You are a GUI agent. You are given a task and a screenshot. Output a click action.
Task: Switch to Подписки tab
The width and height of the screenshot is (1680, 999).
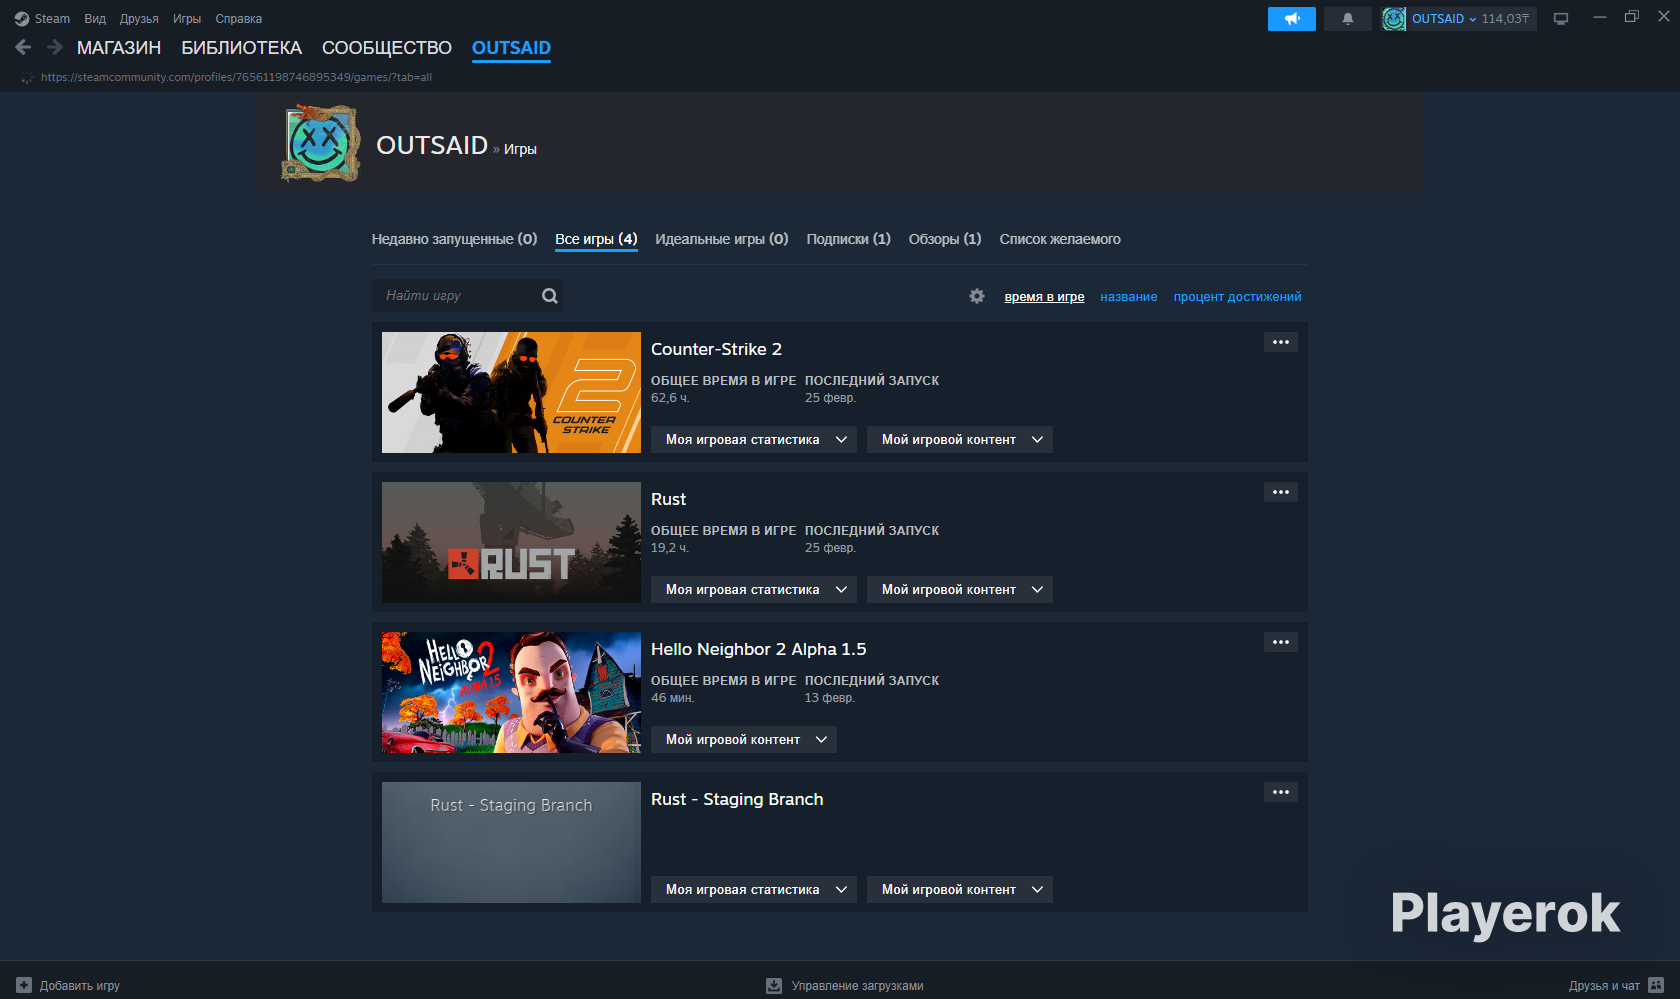tap(848, 239)
